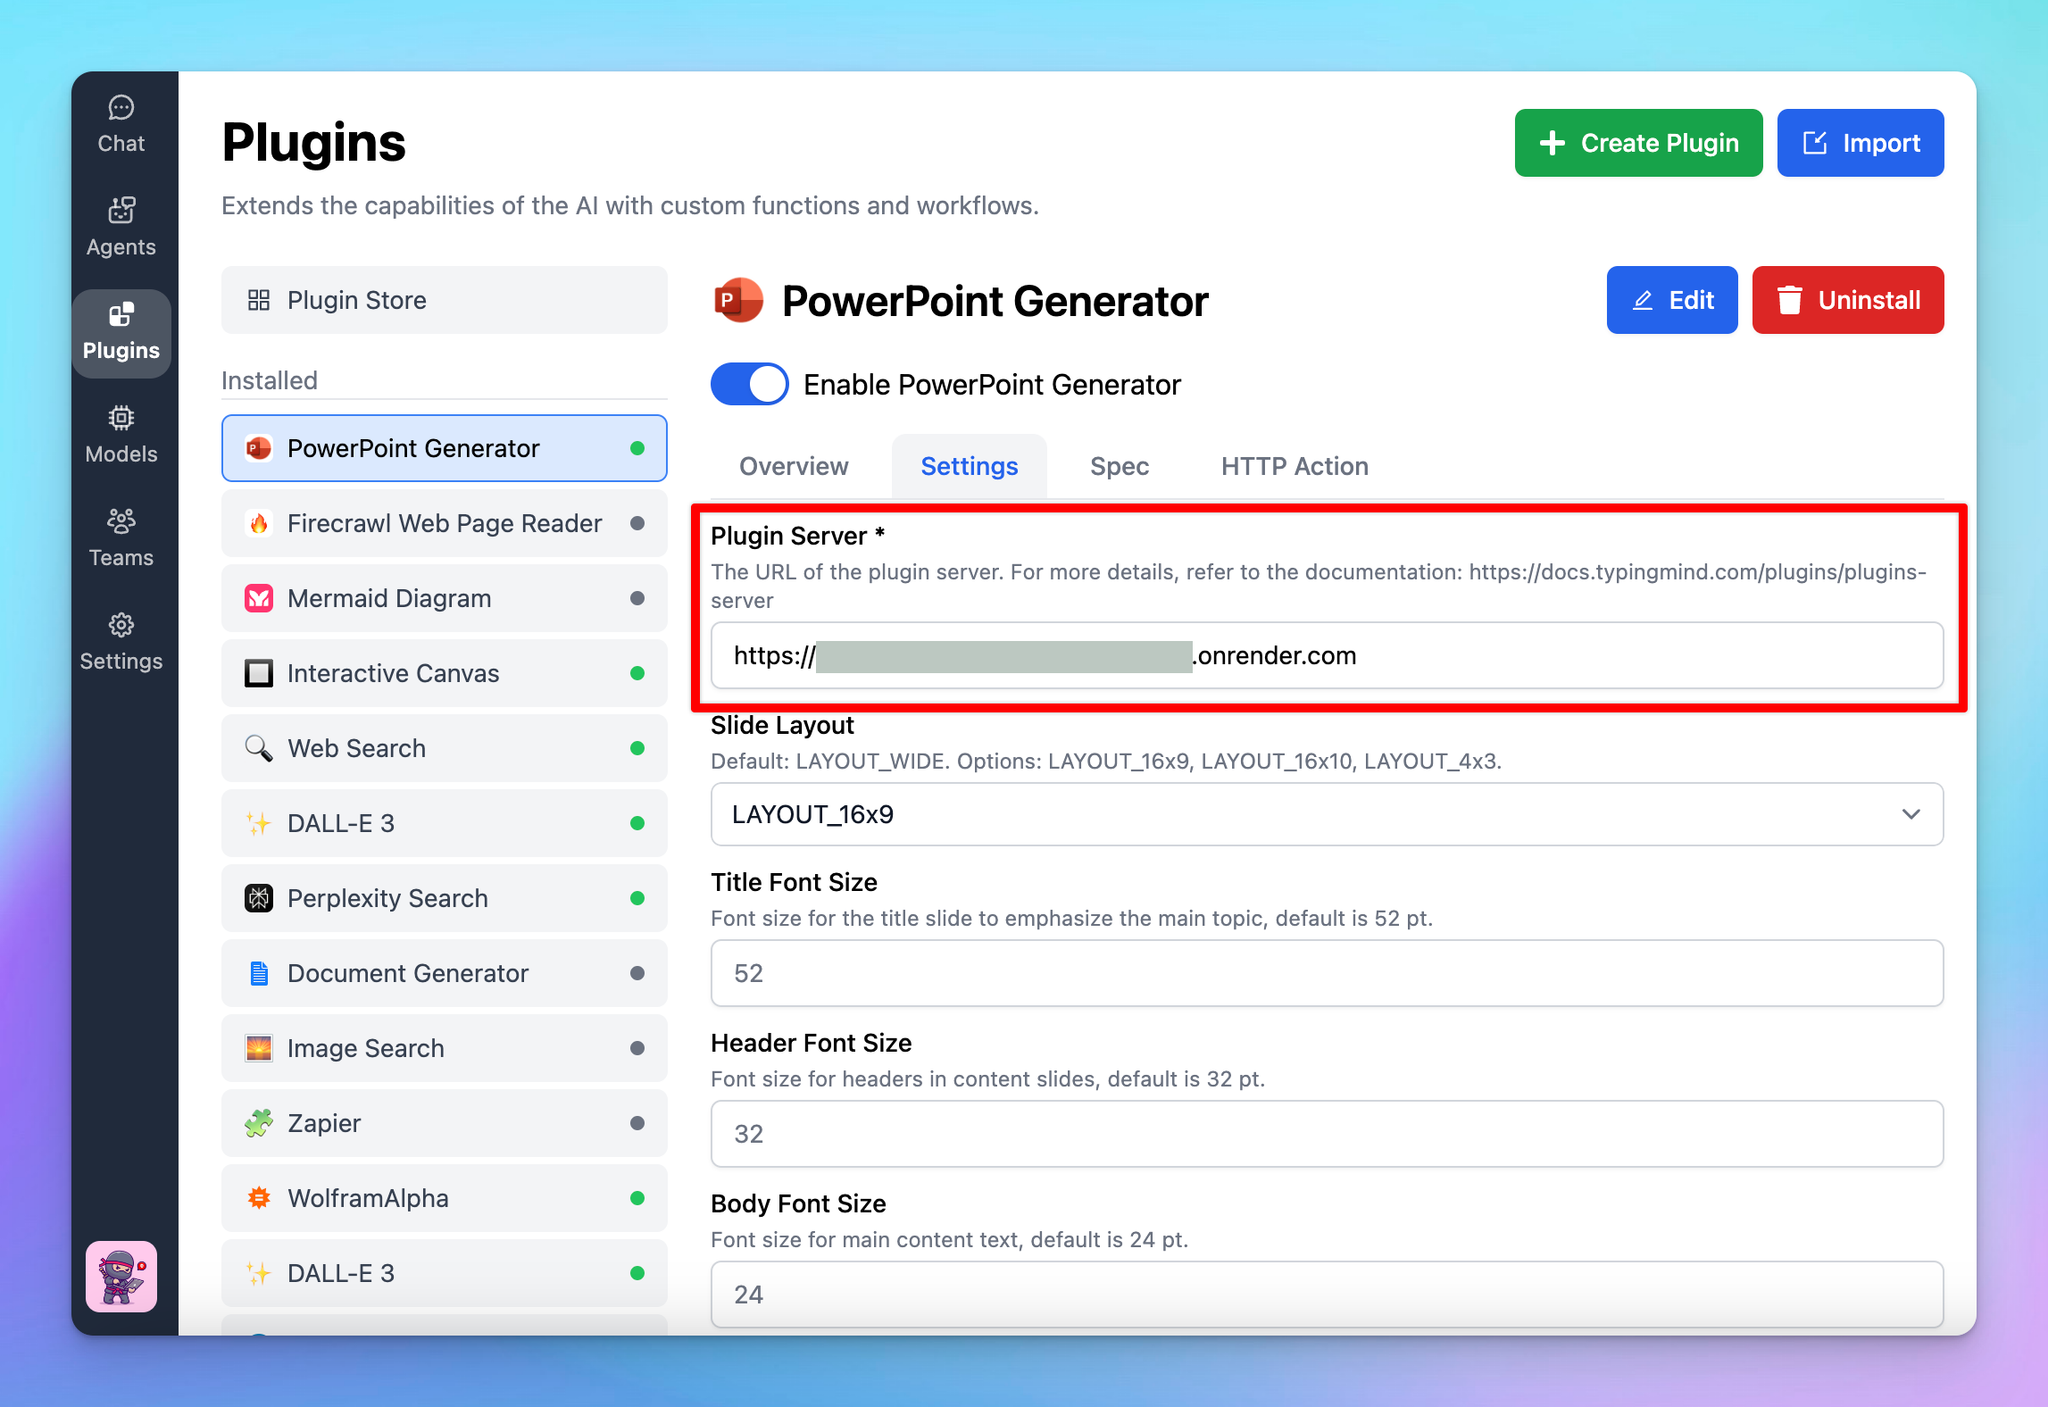Viewport: 2048px width, 1407px height.
Task: Toggle Enable PowerPoint Generator switch
Action: click(x=749, y=385)
